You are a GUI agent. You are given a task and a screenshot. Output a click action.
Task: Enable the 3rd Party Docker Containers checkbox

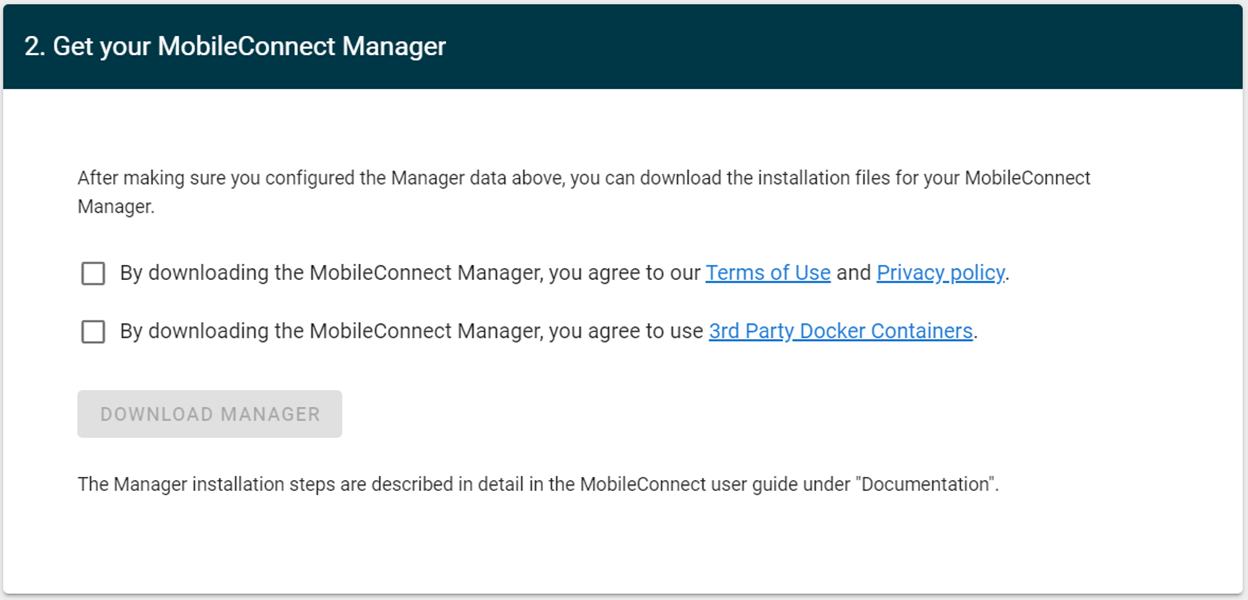tap(93, 331)
